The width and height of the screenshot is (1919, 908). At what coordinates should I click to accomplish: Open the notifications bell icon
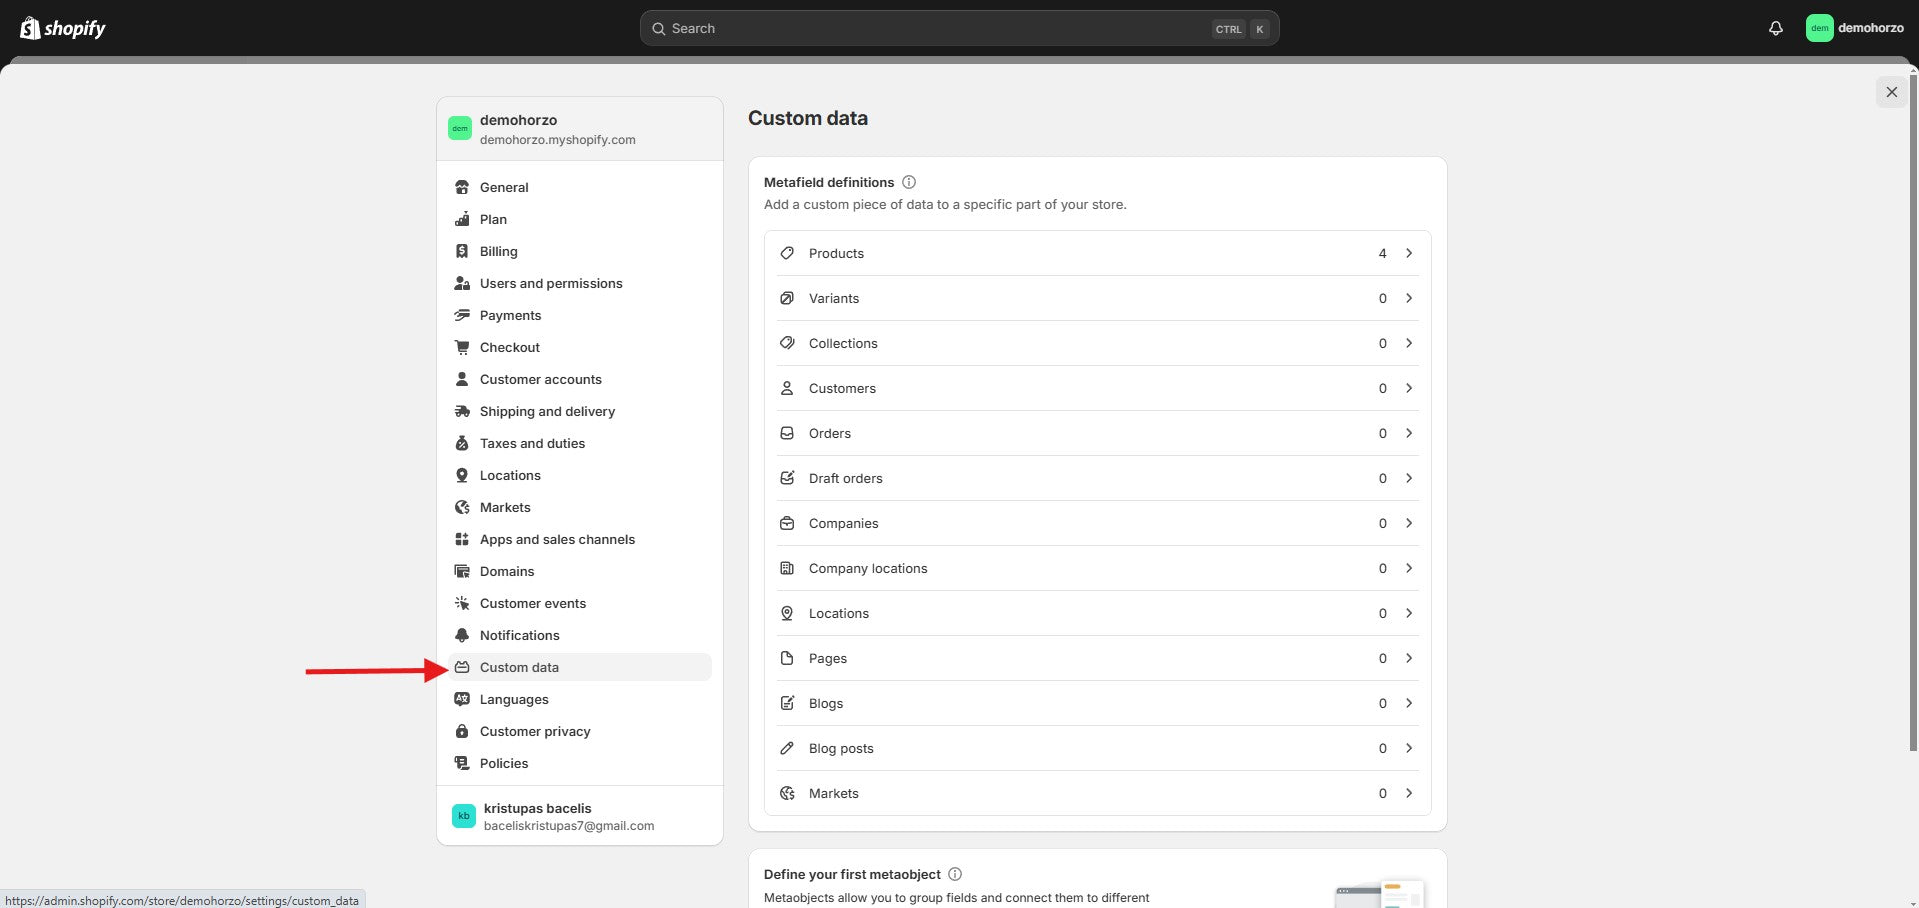pyautogui.click(x=1775, y=28)
